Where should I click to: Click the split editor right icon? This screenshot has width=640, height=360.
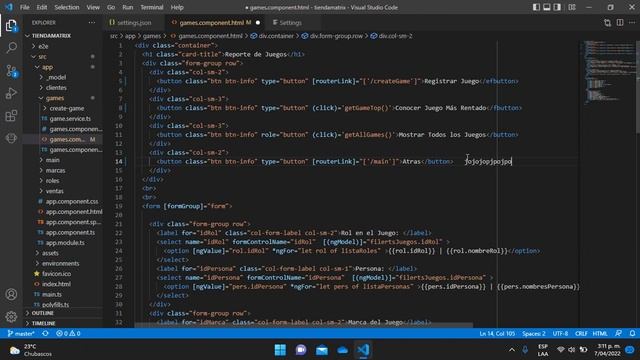620,23
